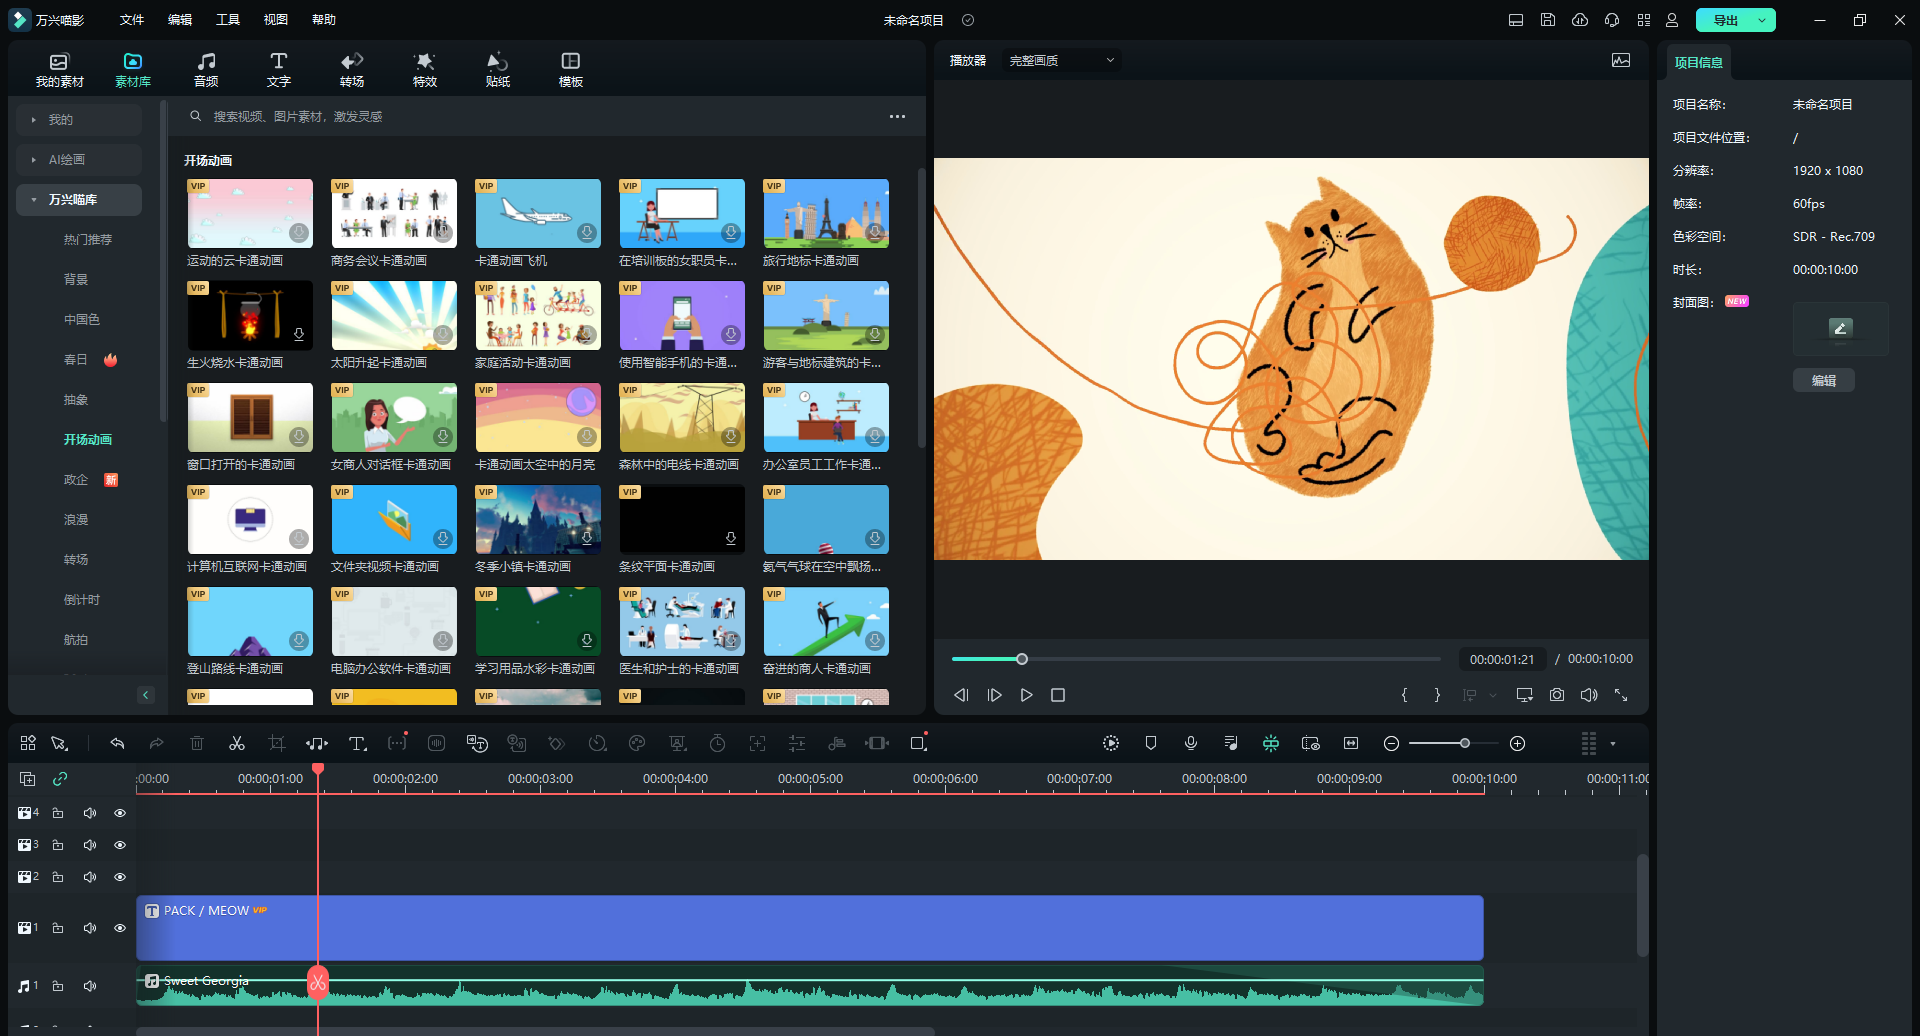
Task: Open the Effects (特效) panel
Action: [x=425, y=69]
